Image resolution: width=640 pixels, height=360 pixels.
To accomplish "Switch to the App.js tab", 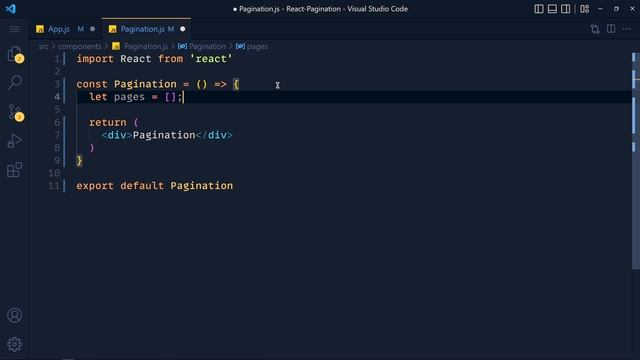I will (59, 29).
